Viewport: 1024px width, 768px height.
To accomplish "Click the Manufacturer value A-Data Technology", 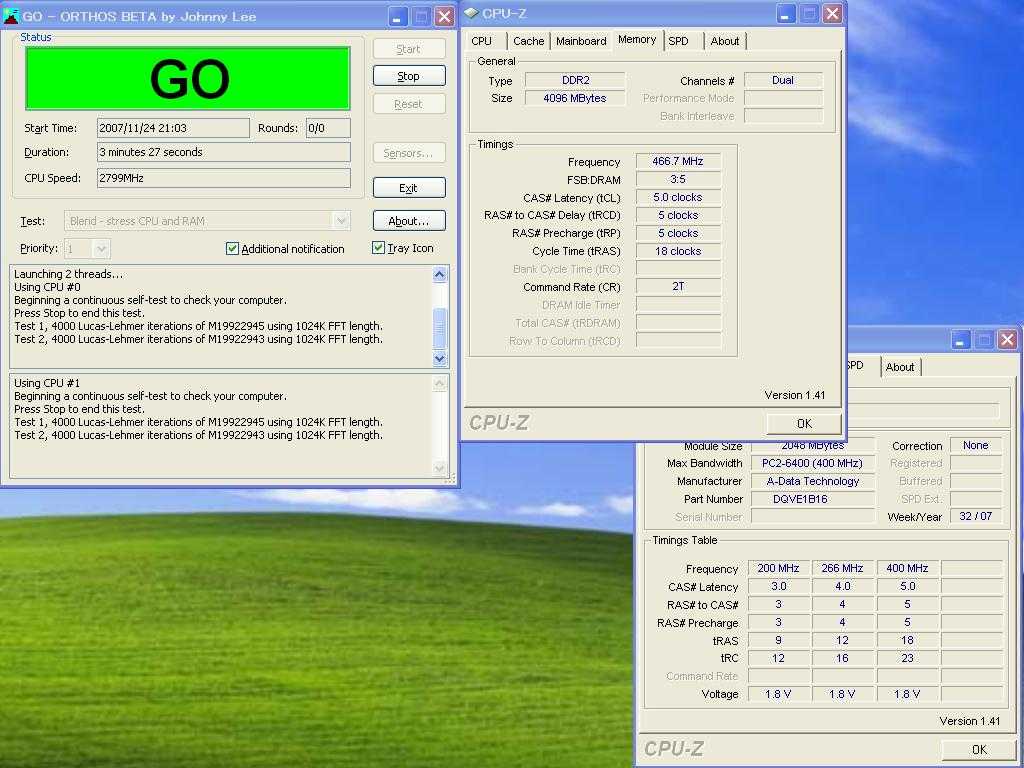I will coord(812,481).
